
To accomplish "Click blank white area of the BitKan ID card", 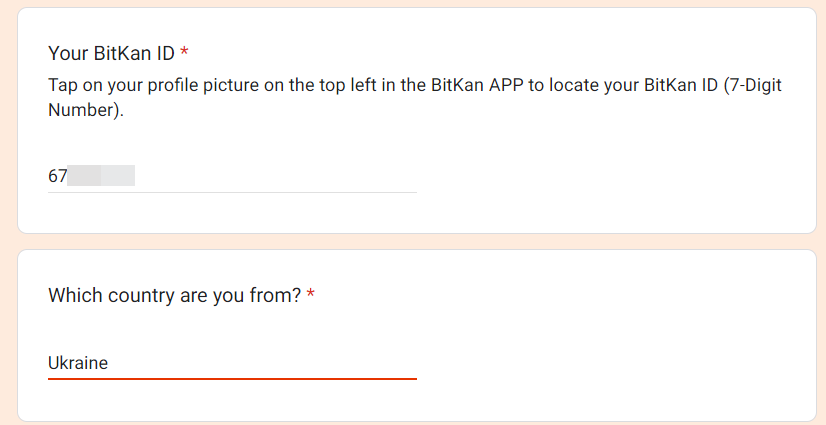I will (x=620, y=170).
